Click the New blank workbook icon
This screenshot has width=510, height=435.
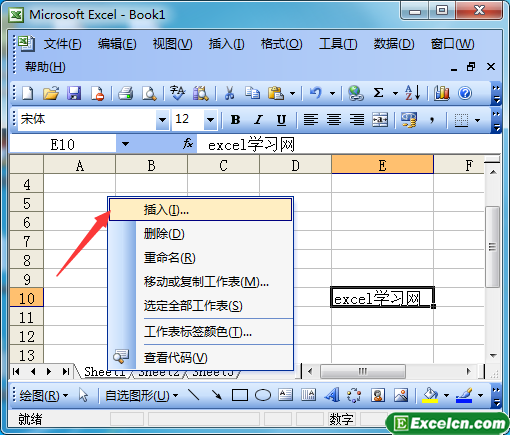tap(28, 93)
